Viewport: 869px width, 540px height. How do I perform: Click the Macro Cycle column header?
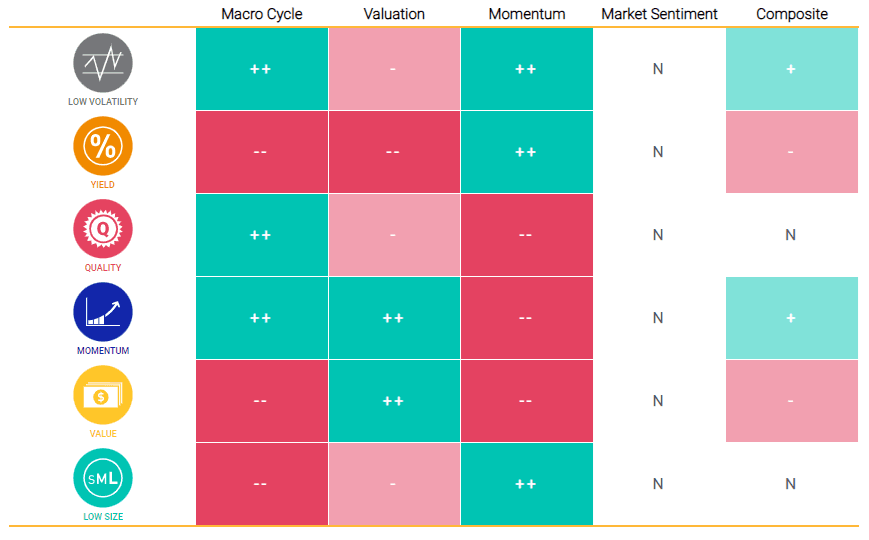261,14
